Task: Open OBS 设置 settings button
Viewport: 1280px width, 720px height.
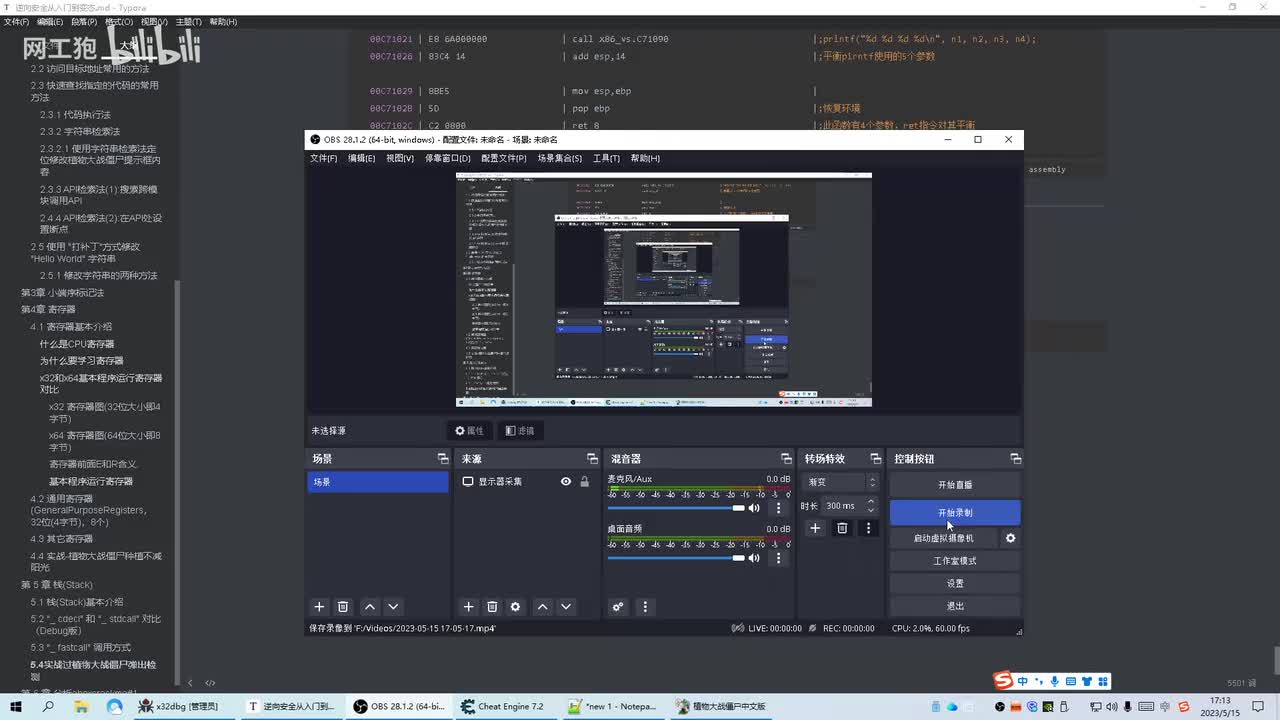Action: tap(955, 584)
